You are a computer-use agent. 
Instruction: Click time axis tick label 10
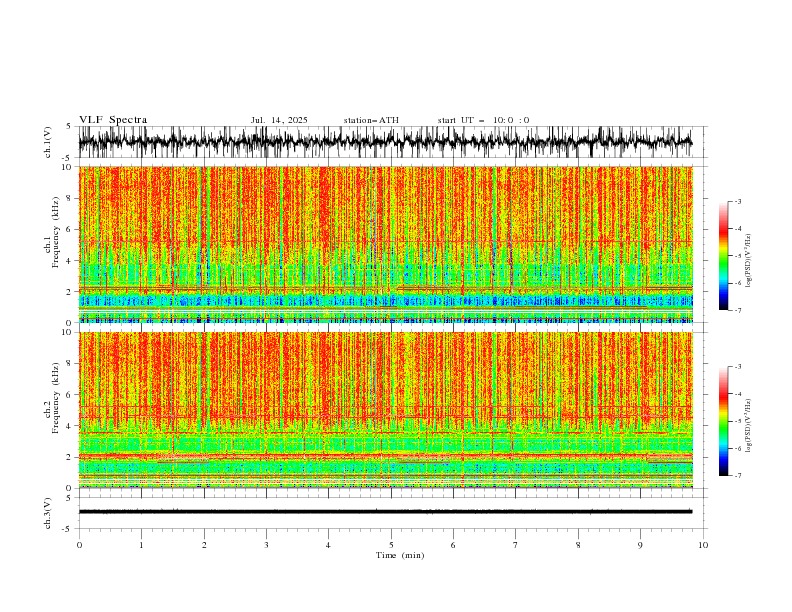click(x=703, y=545)
